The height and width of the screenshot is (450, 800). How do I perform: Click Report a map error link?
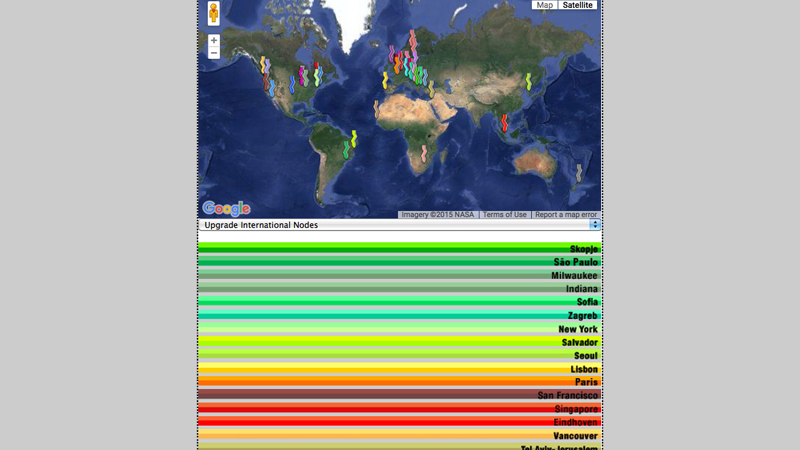tap(566, 215)
